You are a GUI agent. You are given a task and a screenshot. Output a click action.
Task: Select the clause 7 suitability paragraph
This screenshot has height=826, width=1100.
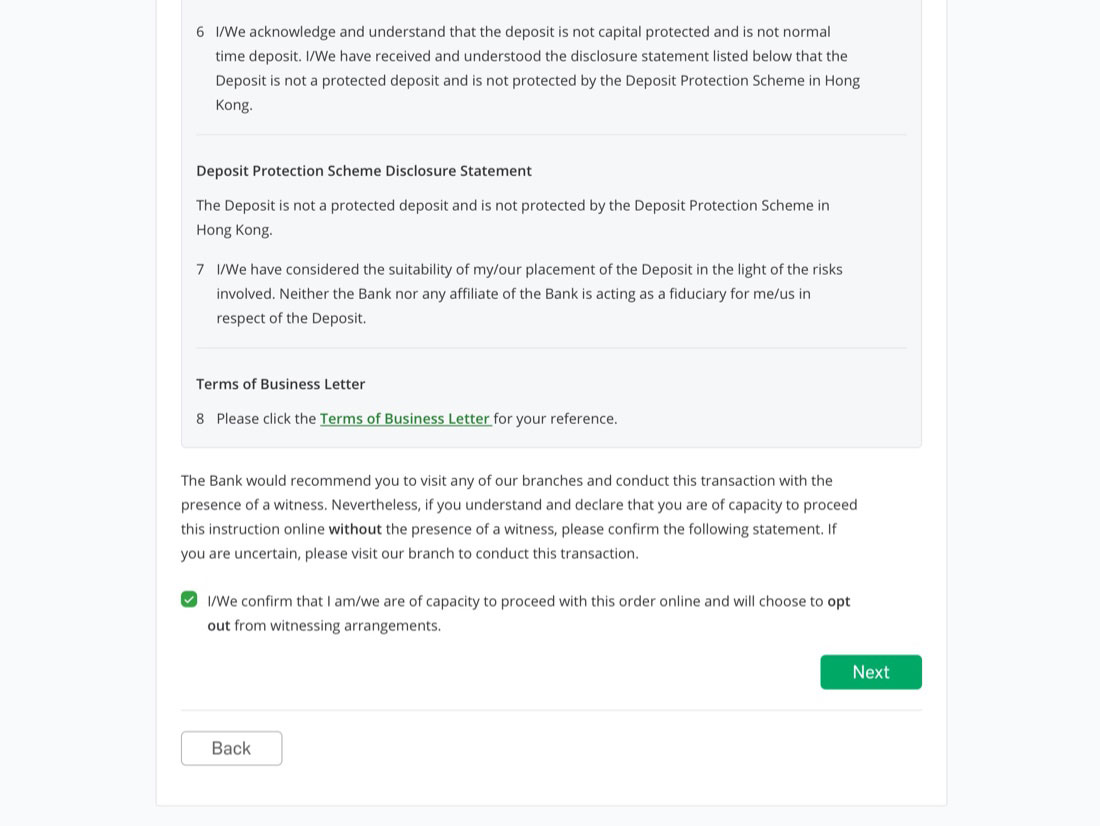coord(530,294)
